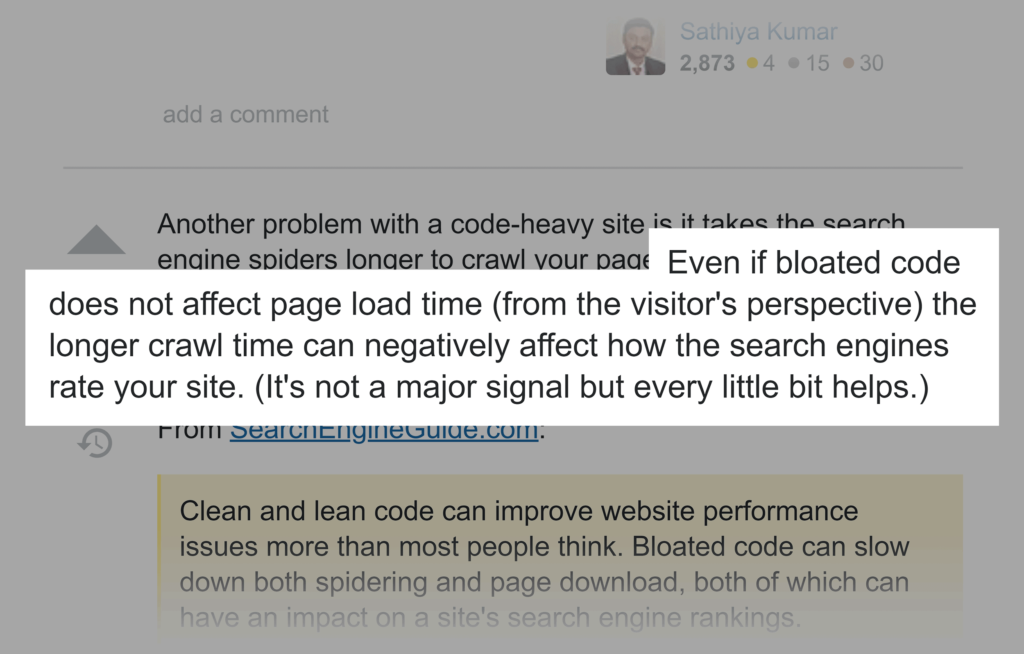The height and width of the screenshot is (654, 1024).
Task: Open Sathiya Kumar's avatar image
Action: pos(635,47)
